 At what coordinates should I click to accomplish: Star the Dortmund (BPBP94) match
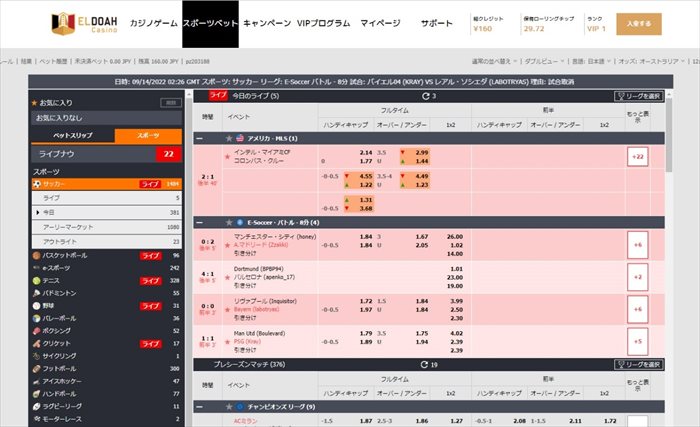pos(227,277)
